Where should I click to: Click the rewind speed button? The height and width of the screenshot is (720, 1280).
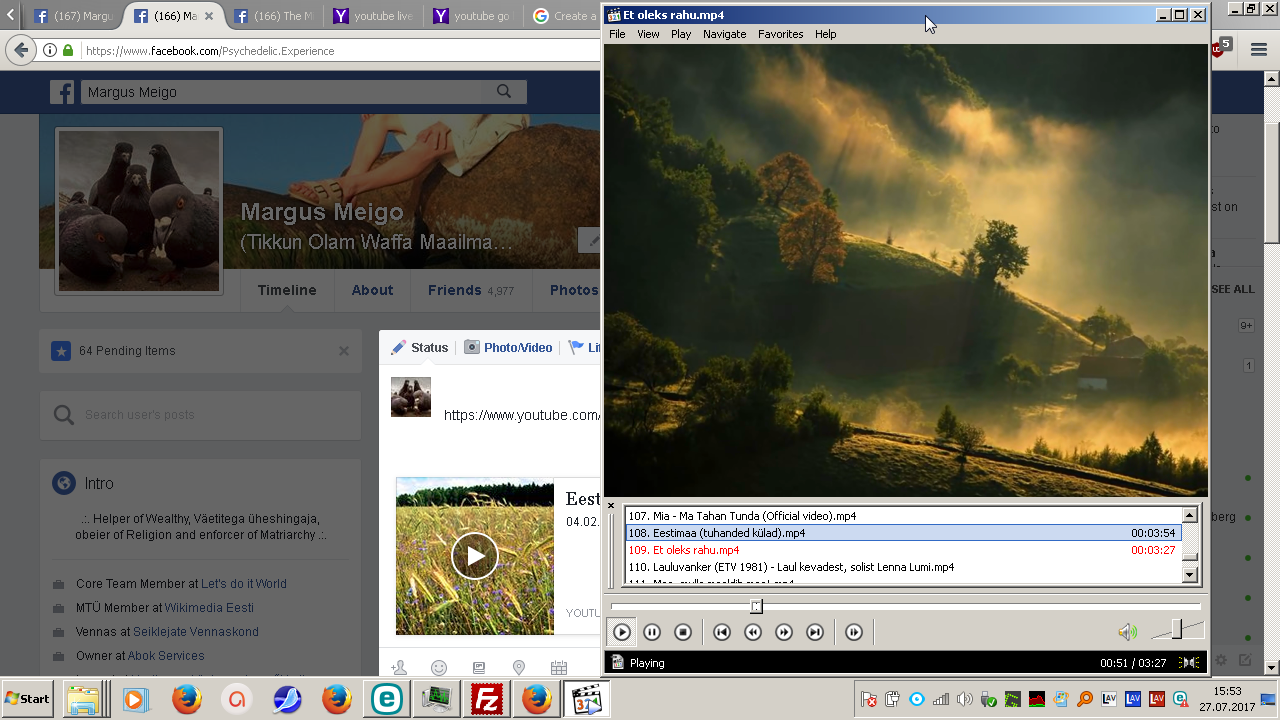[753, 632]
